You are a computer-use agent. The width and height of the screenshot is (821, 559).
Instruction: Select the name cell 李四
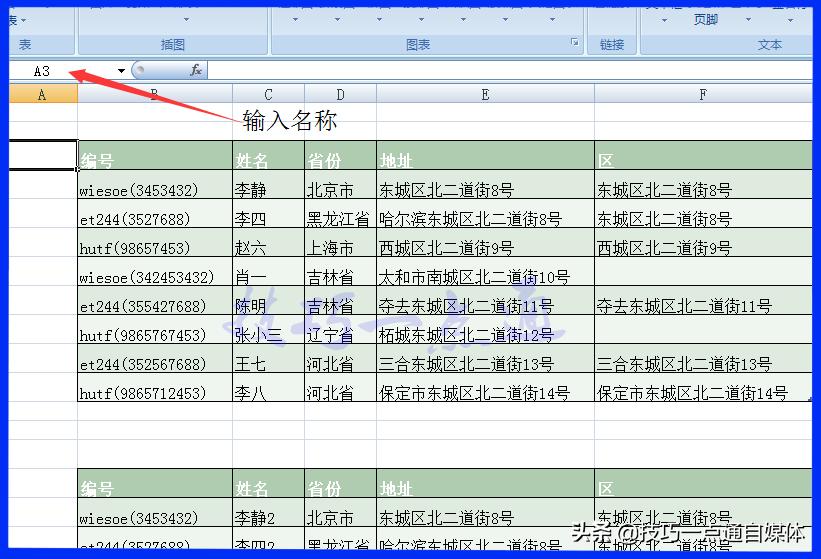pos(269,214)
